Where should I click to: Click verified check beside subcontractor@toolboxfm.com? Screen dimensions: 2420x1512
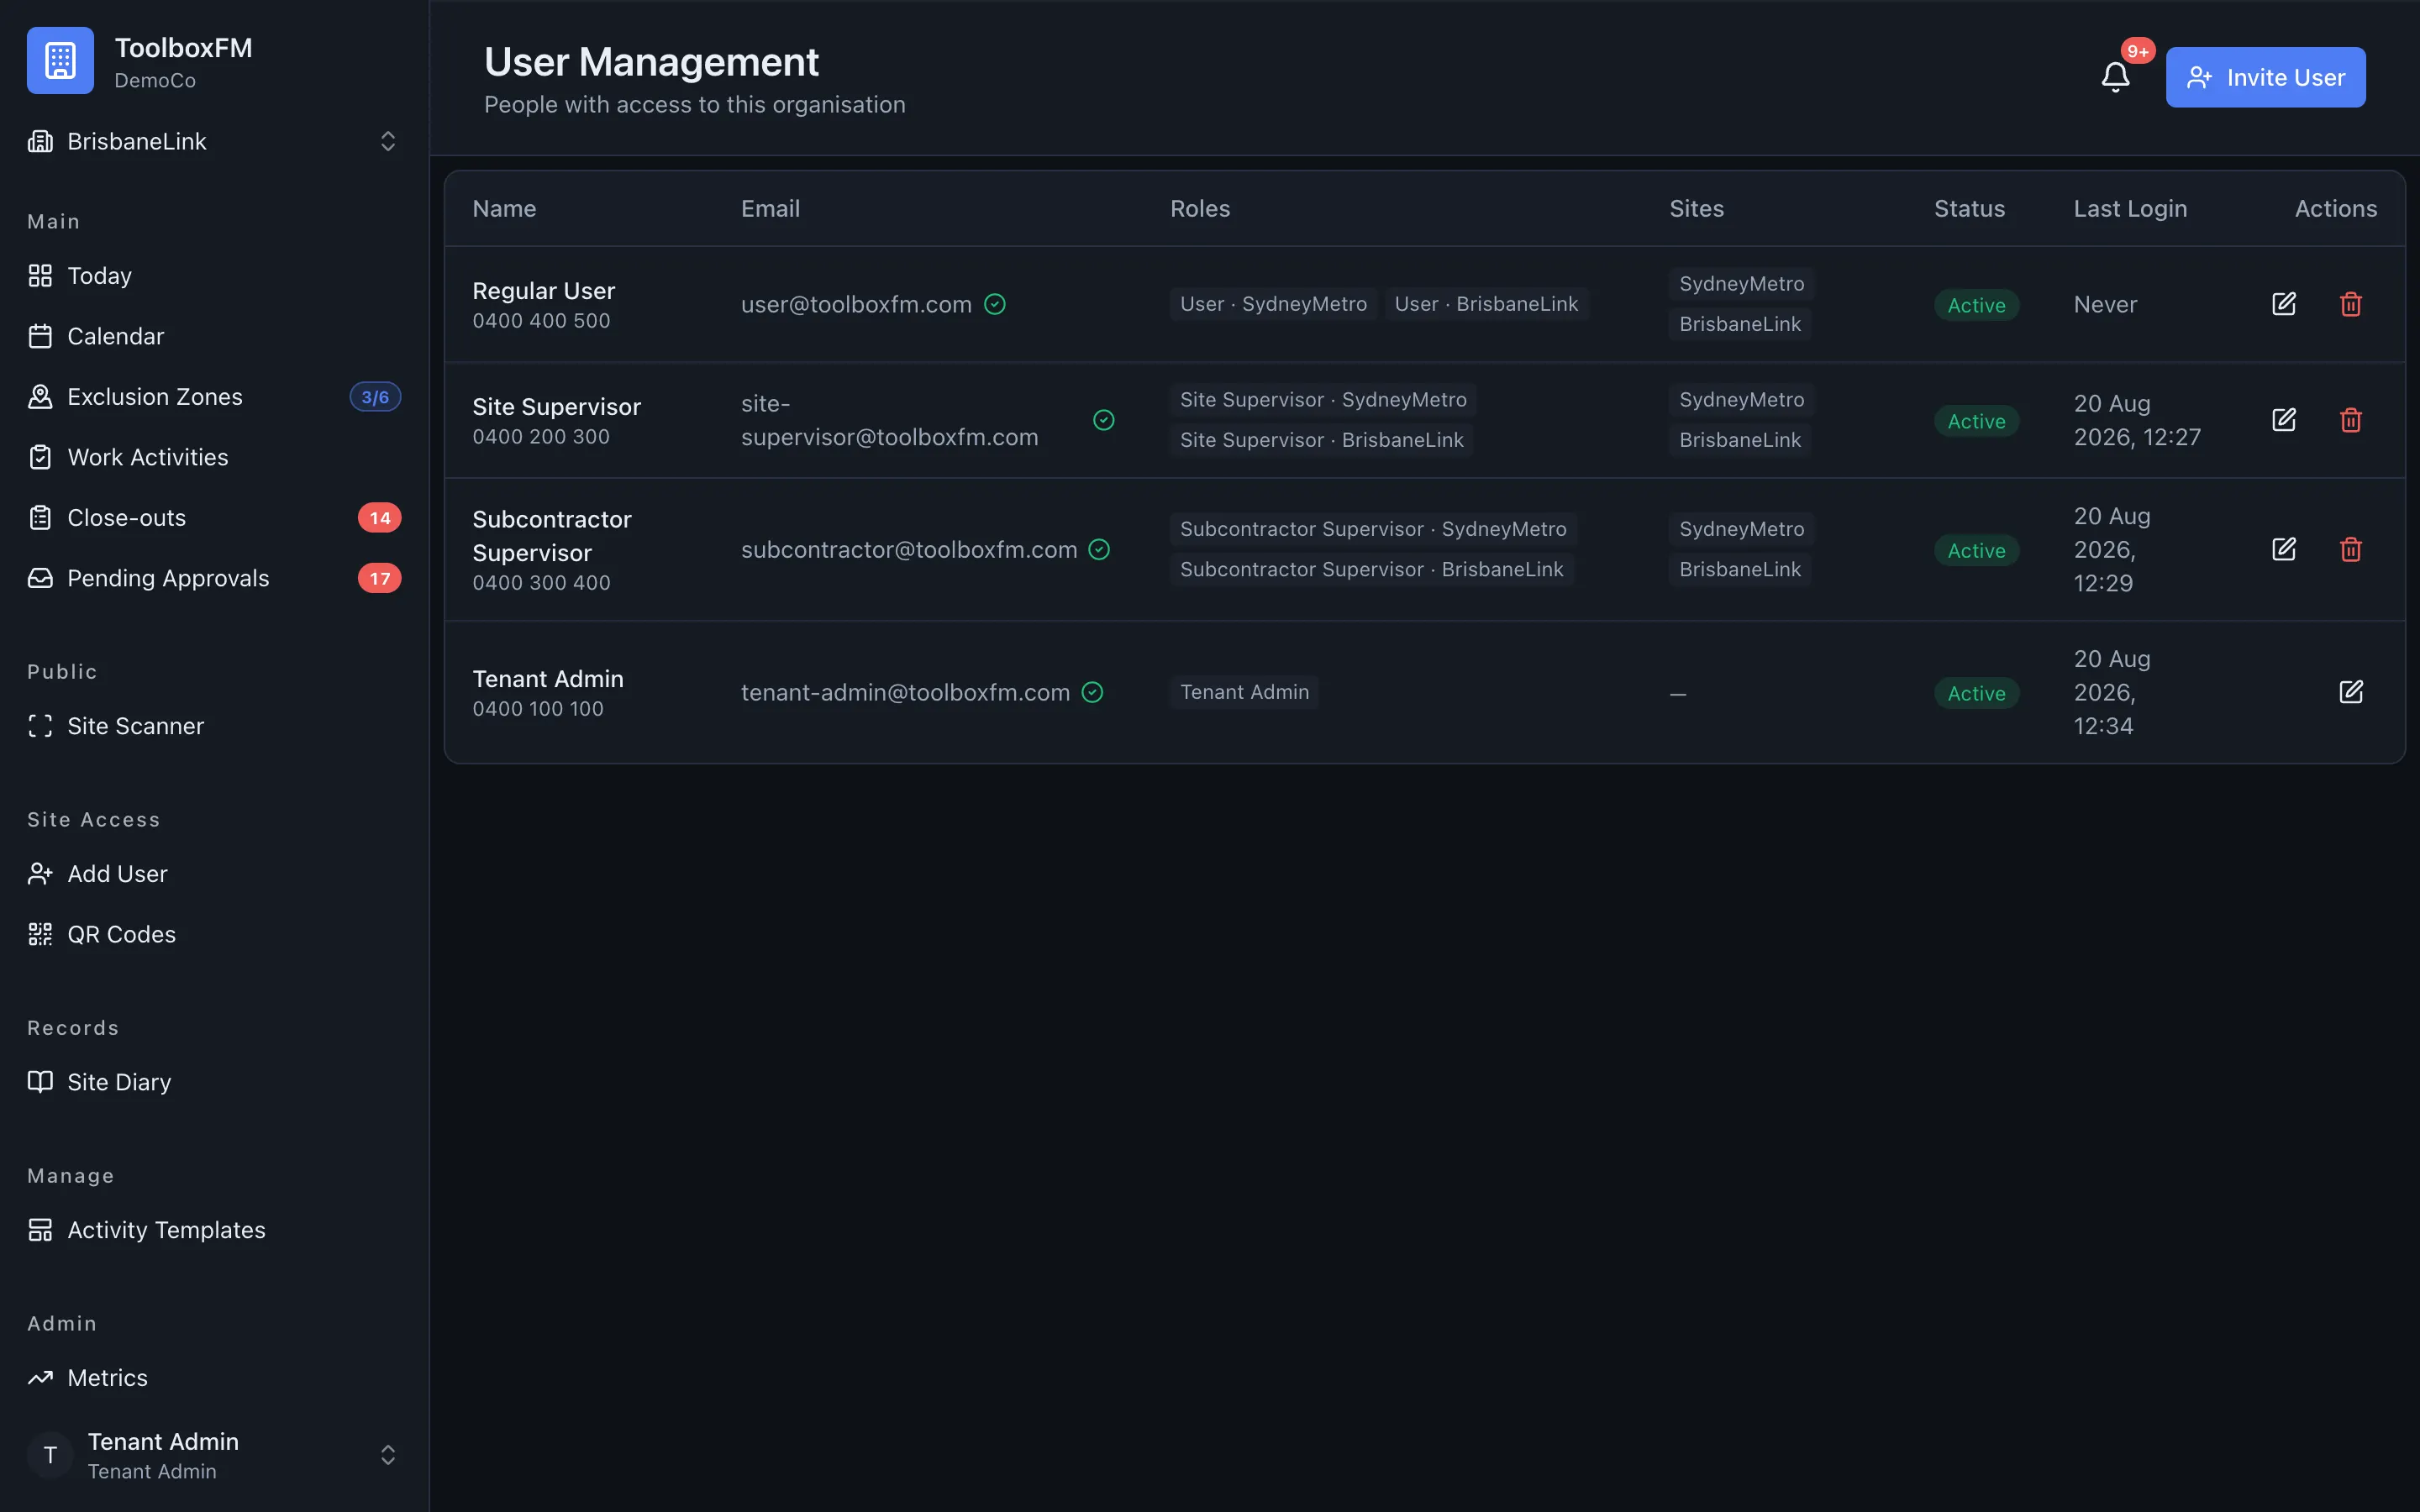(1099, 549)
